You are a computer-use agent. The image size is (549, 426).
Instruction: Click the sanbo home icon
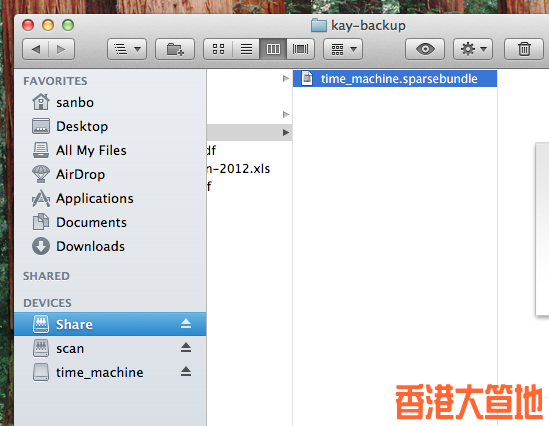click(x=41, y=102)
